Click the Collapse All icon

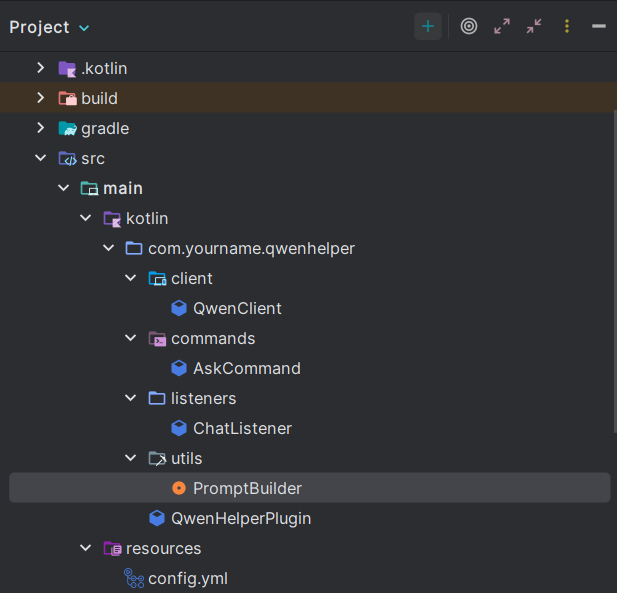pos(534,27)
